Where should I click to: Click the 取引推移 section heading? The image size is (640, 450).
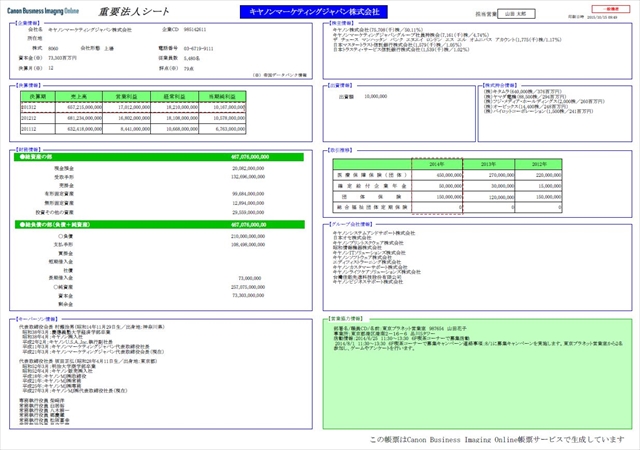[341, 150]
